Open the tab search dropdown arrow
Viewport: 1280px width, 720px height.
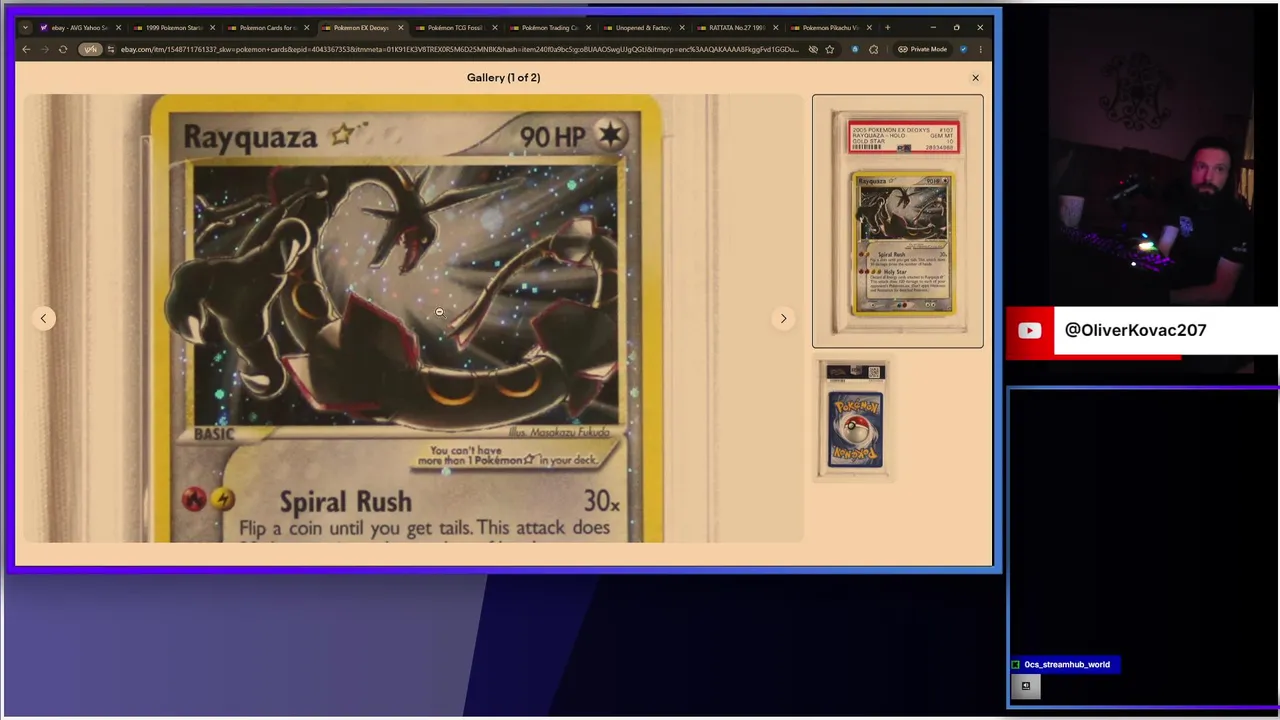point(25,28)
